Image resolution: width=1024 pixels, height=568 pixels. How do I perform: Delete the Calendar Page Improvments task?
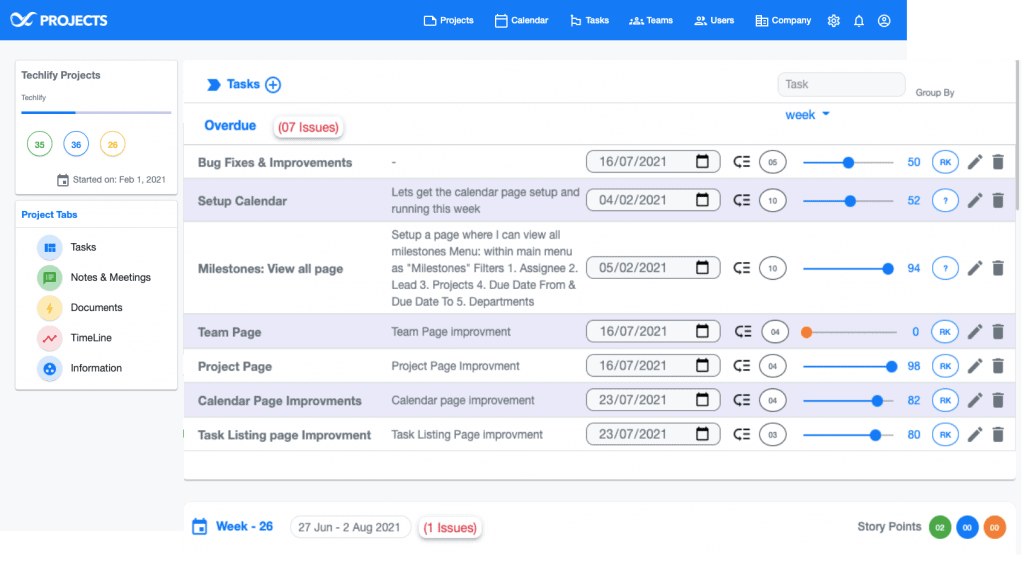[998, 400]
